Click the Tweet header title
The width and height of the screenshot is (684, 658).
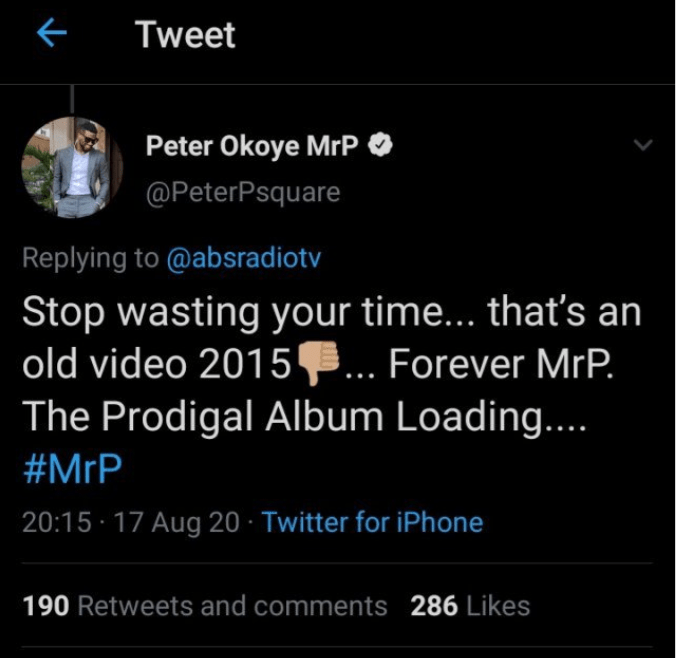click(186, 35)
